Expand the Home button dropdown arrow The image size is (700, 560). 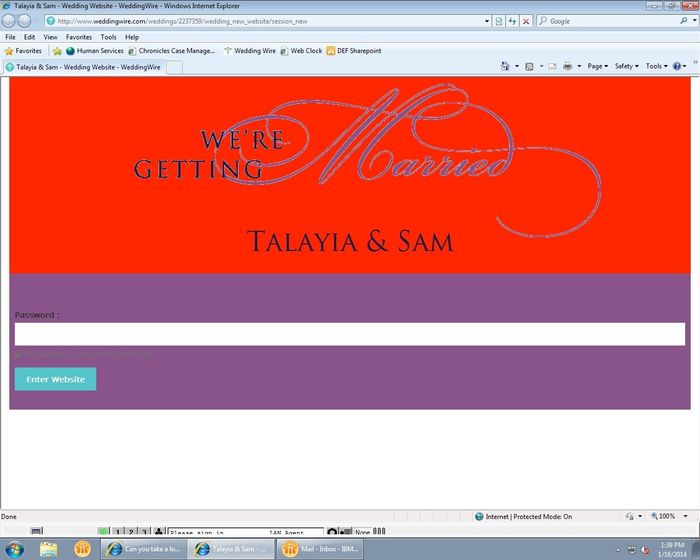[517, 66]
